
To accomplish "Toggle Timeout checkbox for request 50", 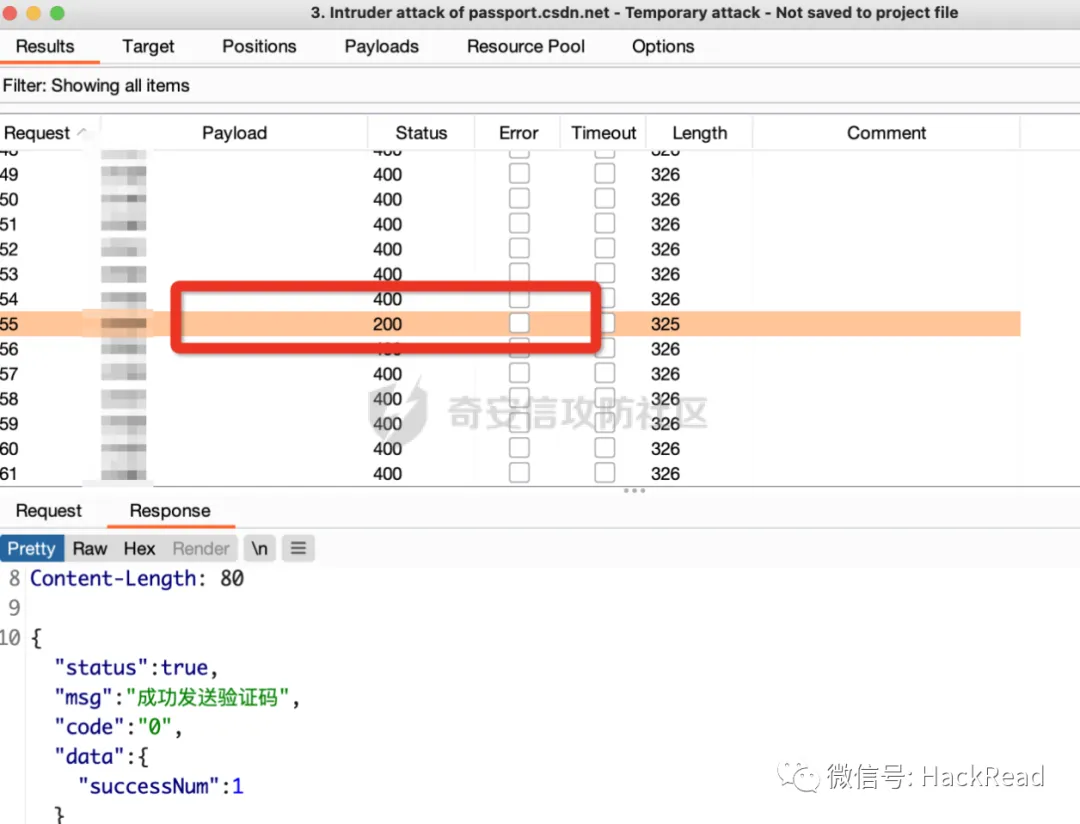I will [x=605, y=200].
